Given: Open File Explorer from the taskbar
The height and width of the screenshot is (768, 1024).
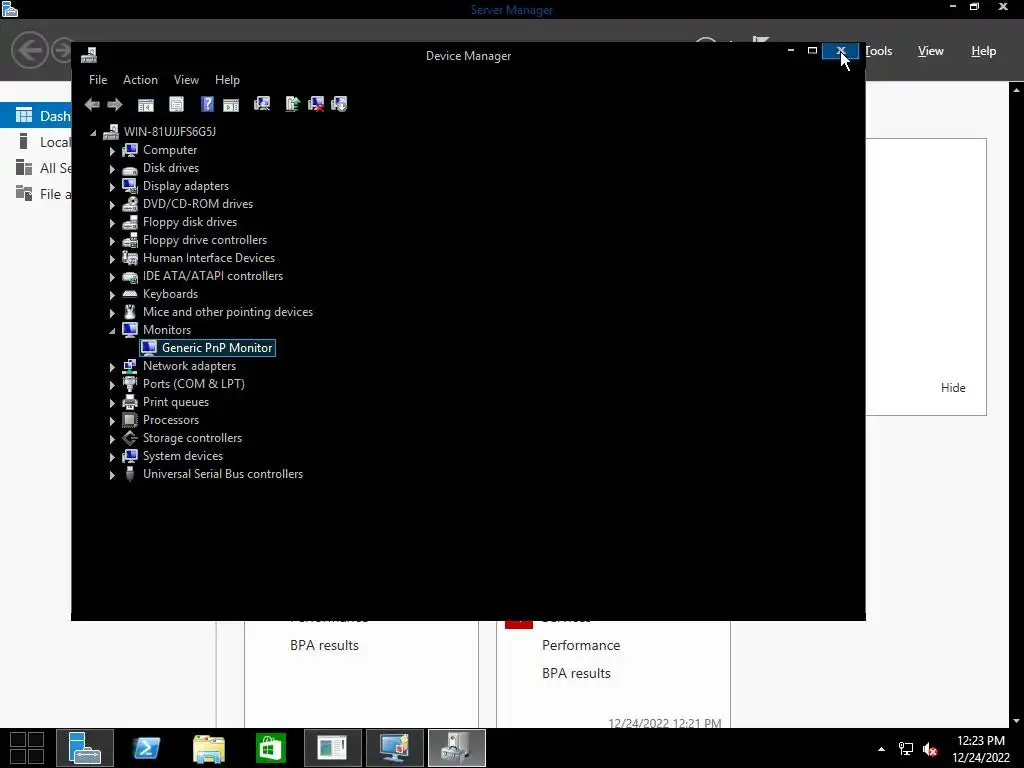Looking at the screenshot, I should [209, 748].
